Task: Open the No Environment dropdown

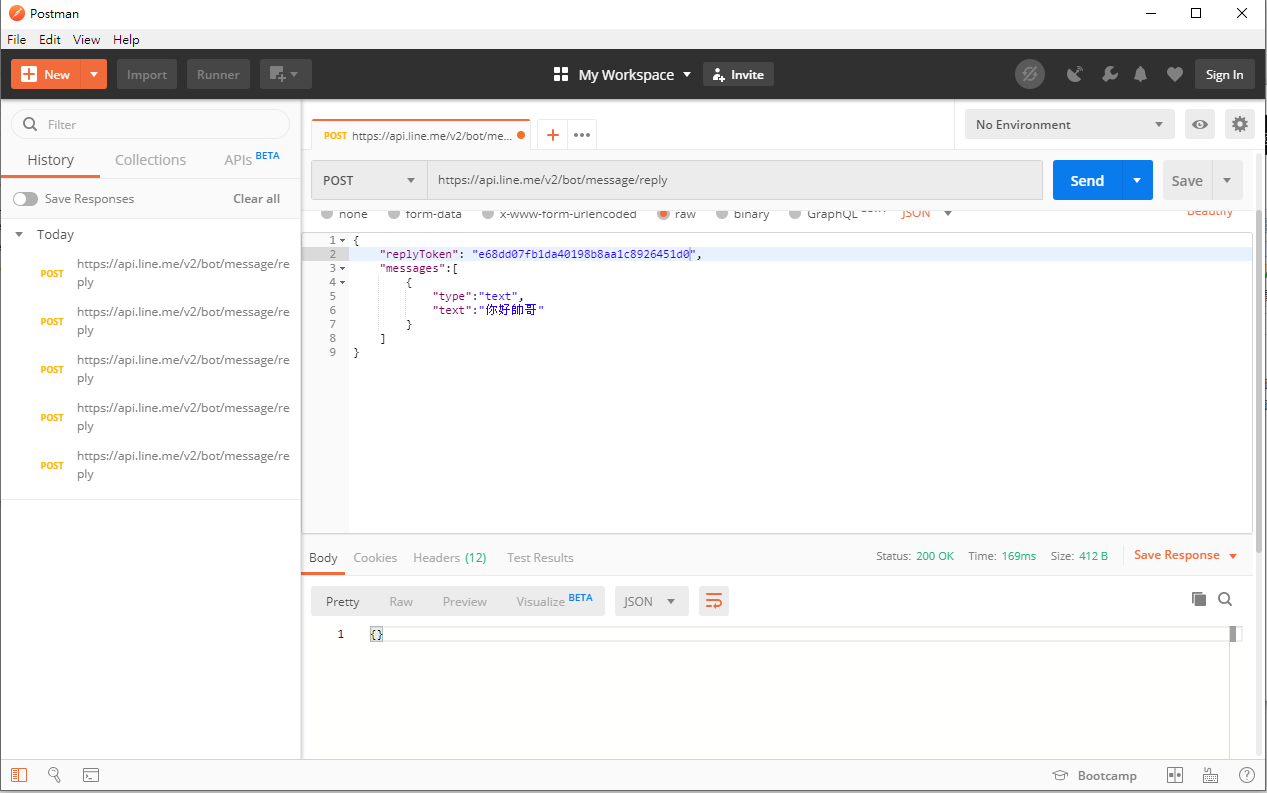Action: [1070, 125]
